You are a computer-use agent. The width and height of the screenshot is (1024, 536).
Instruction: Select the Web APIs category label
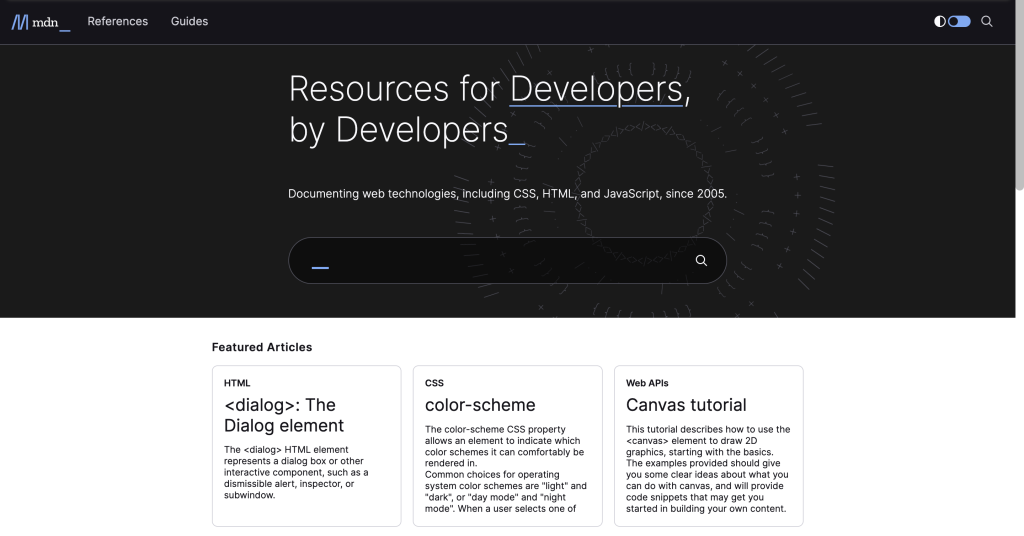[649, 383]
